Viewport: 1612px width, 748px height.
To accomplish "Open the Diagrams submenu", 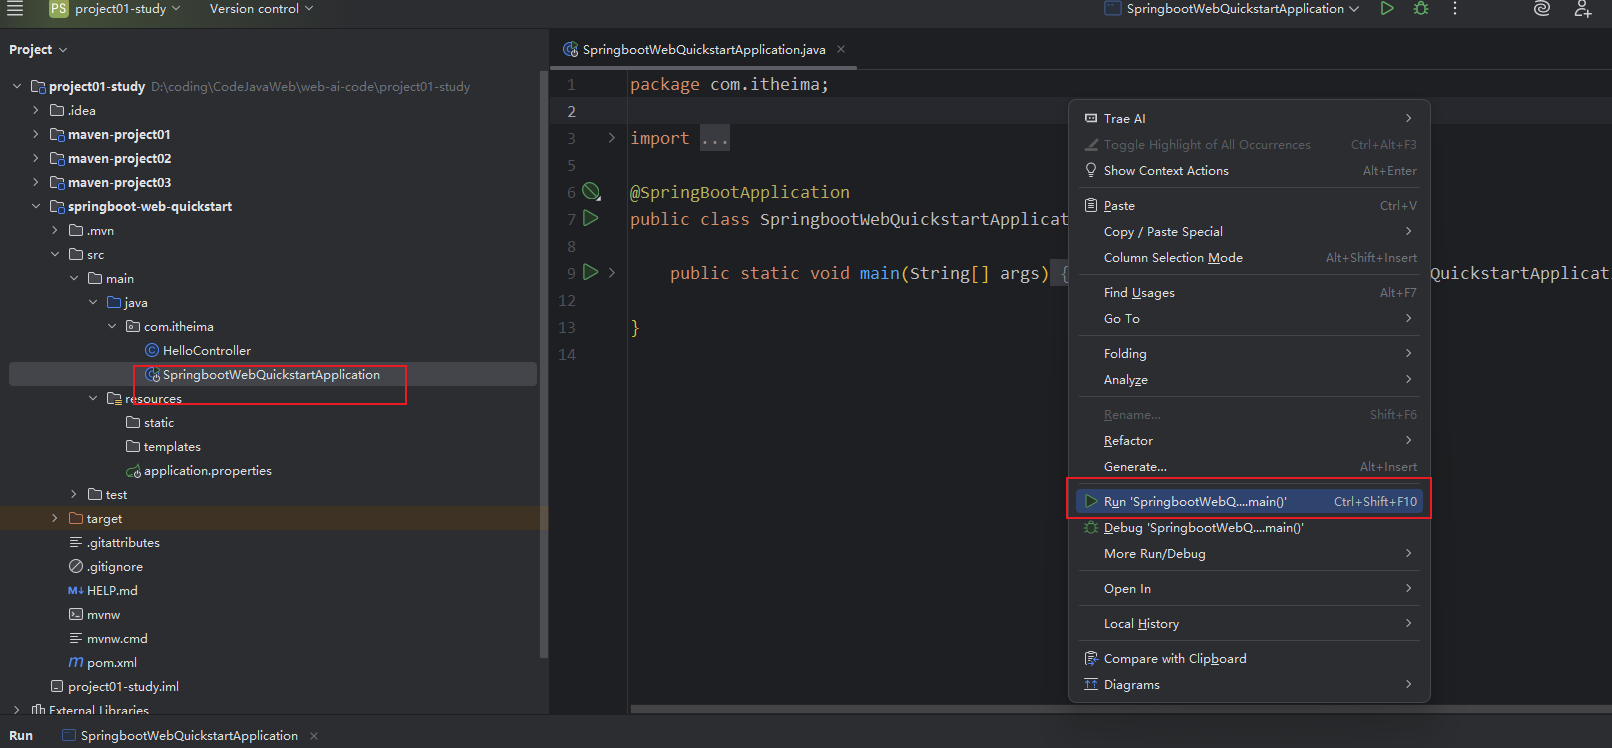I will pos(1249,685).
